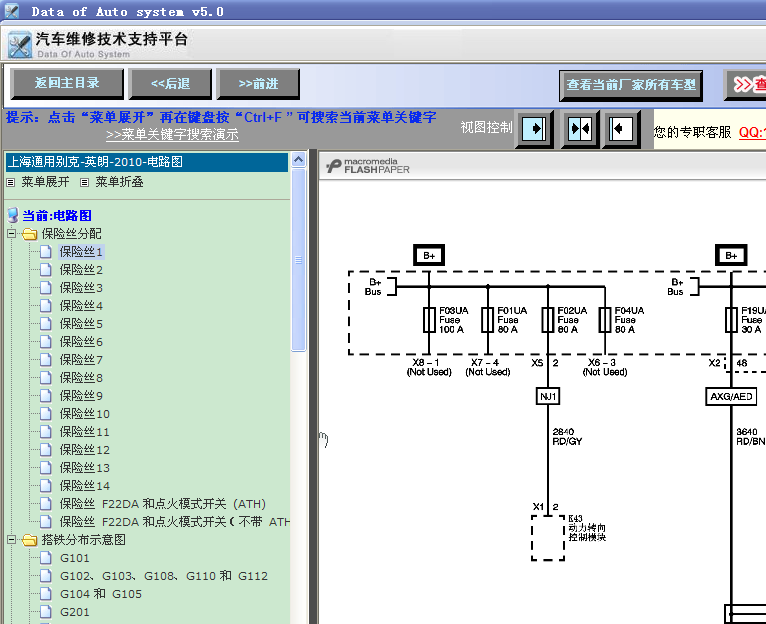The width and height of the screenshot is (766, 624).
Task: Click the document icon beside F22DA (ATH)
Action: pos(46,504)
